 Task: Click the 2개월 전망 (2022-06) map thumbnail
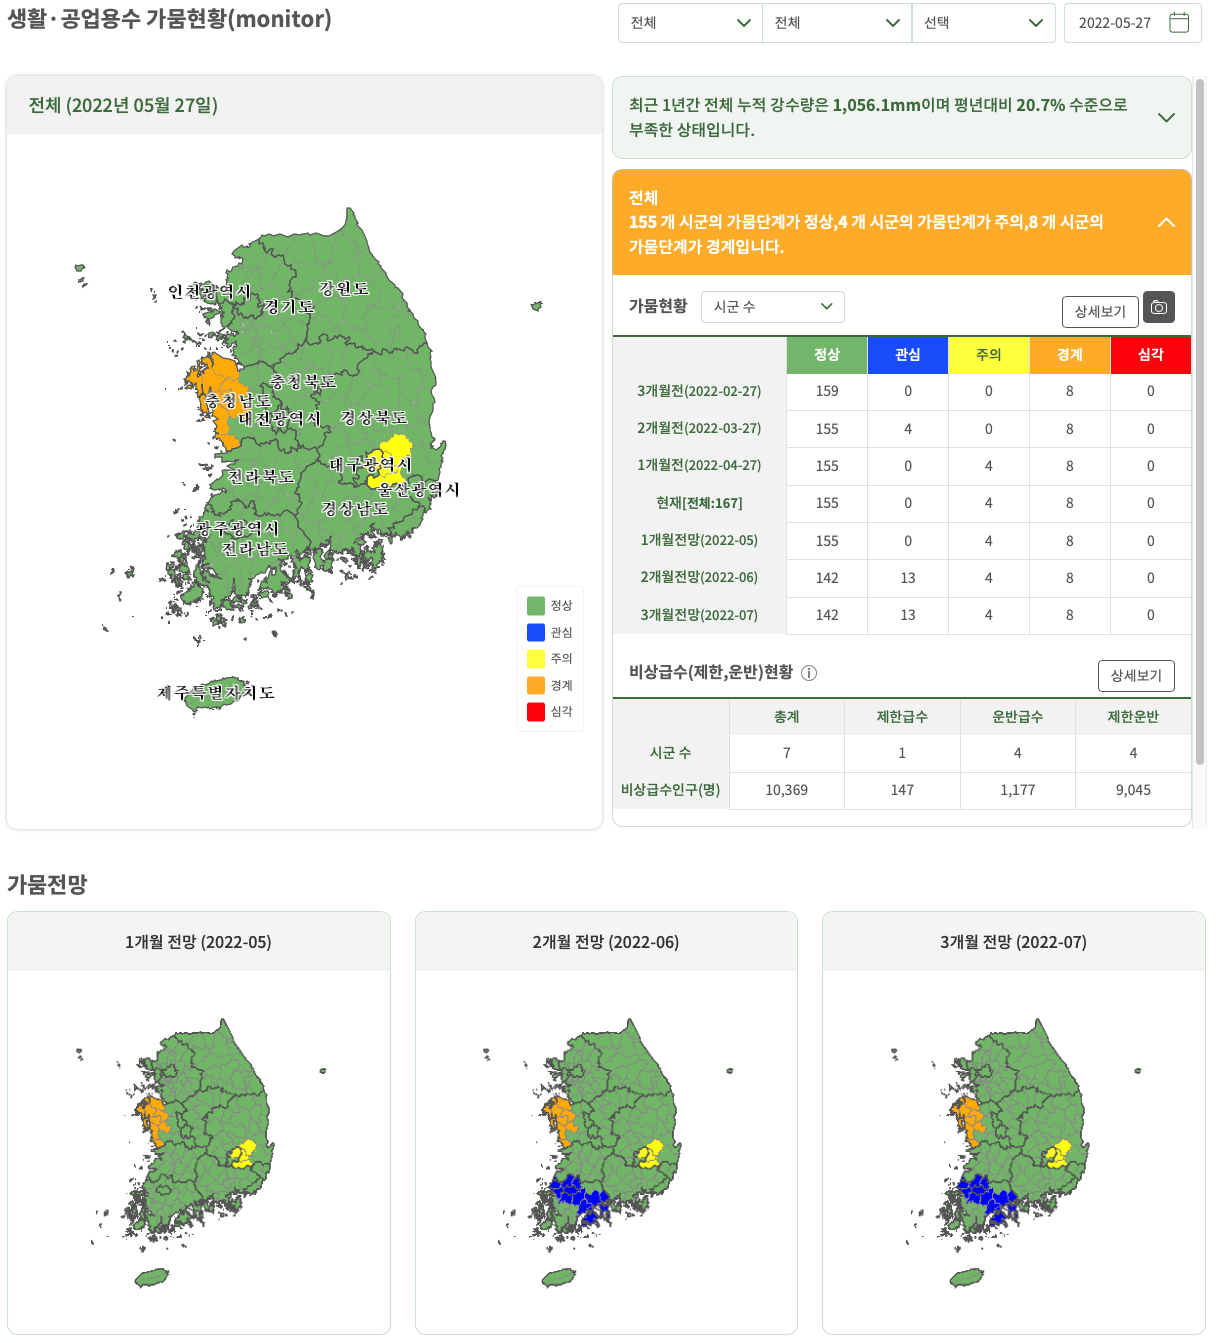coord(606,1150)
